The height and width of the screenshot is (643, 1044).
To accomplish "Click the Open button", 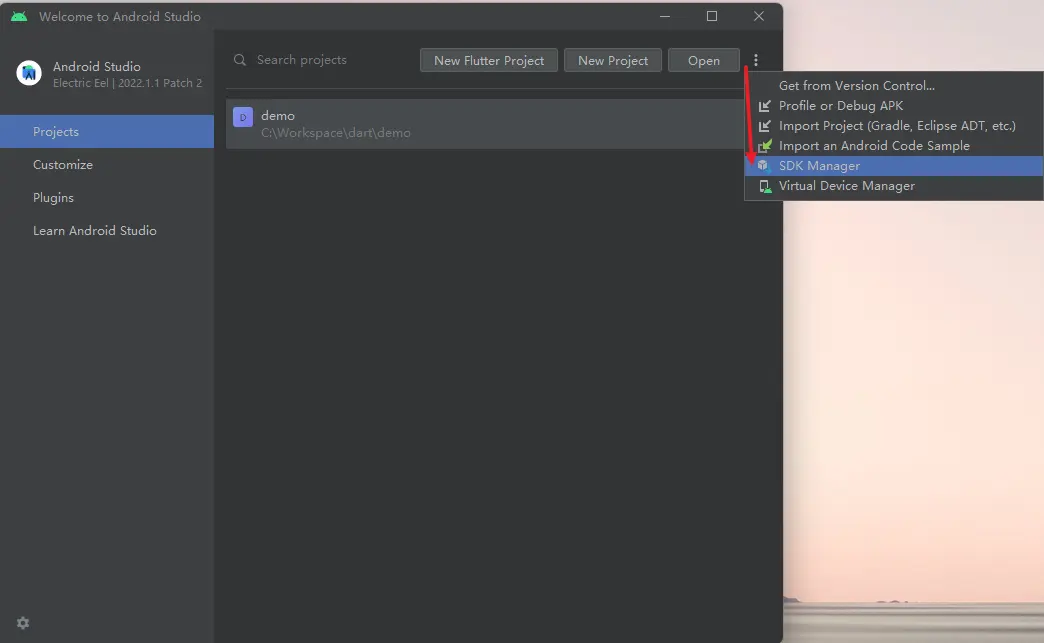I will point(704,61).
